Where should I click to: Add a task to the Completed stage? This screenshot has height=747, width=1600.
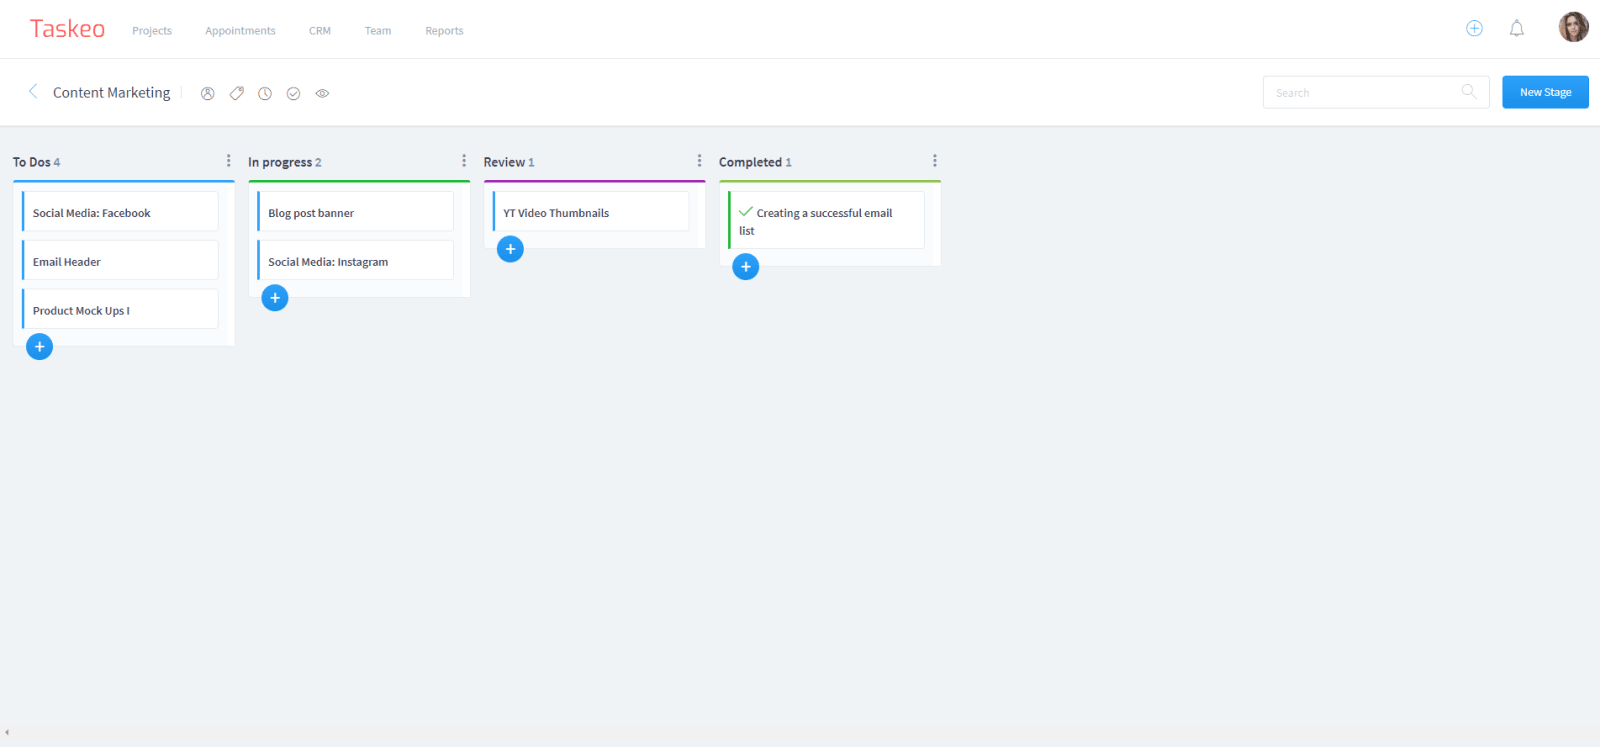pos(746,267)
